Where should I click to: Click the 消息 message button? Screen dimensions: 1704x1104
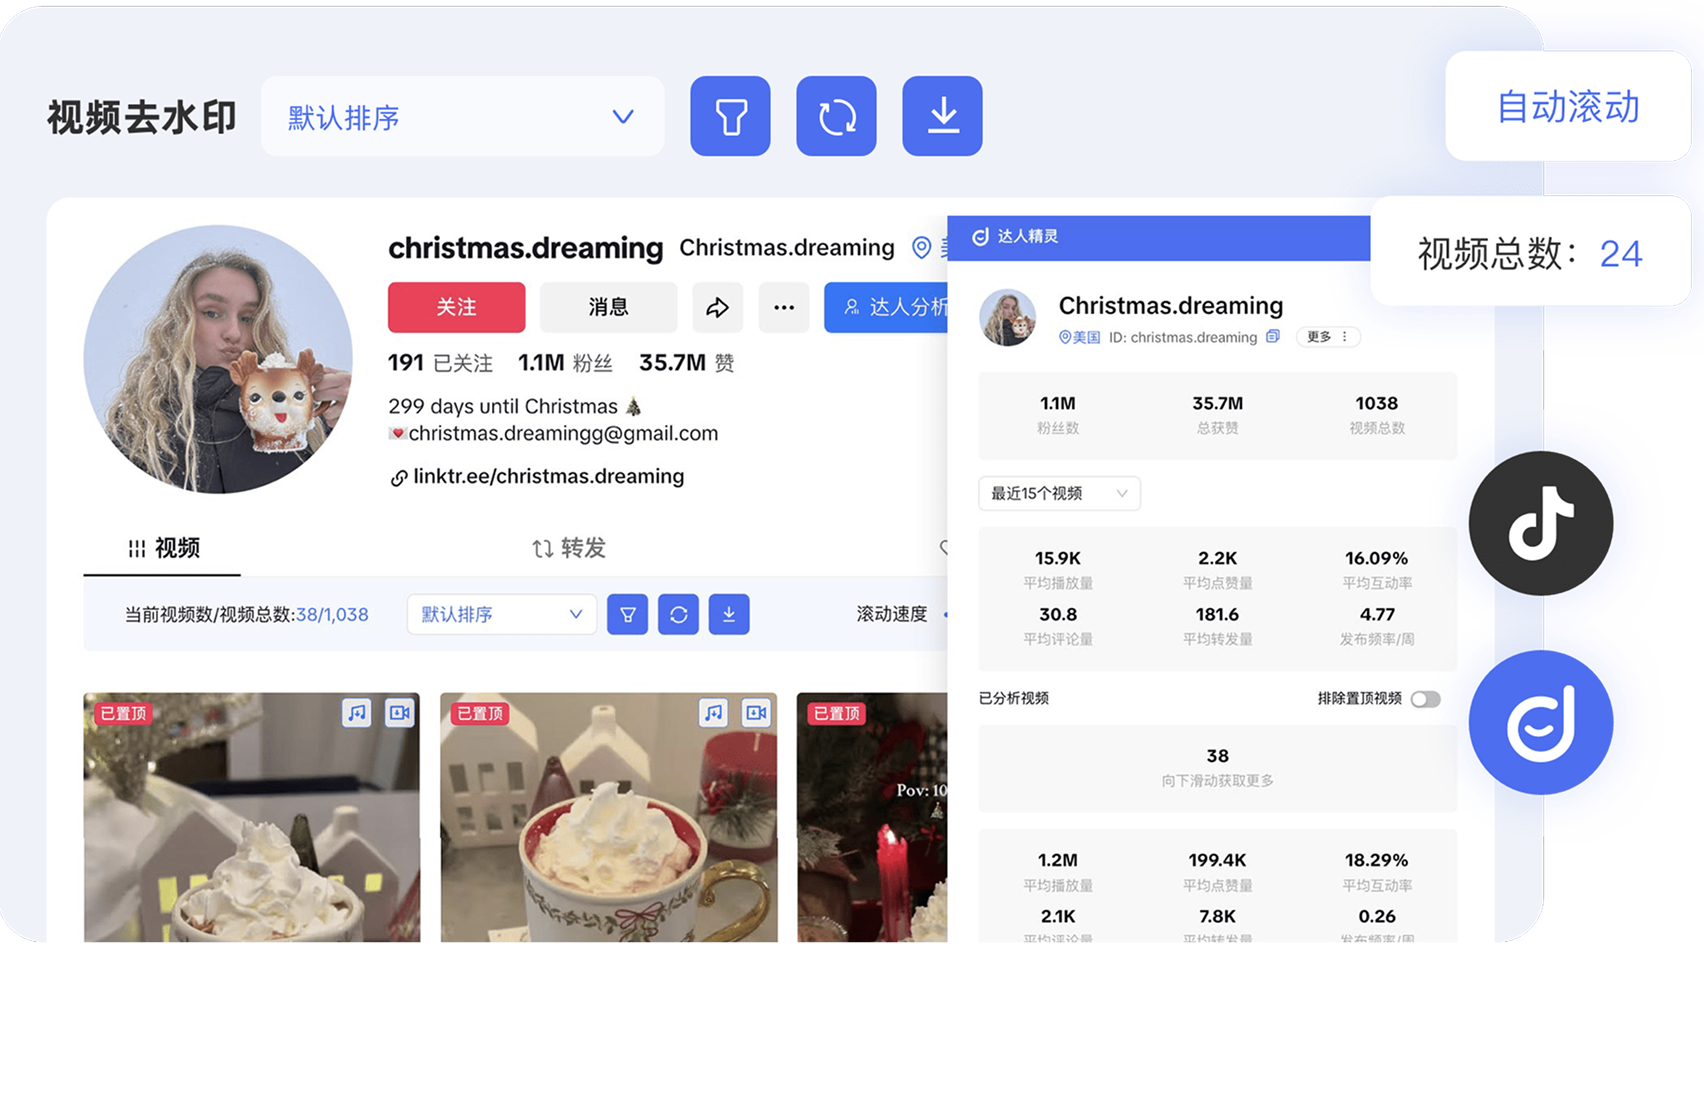coord(608,307)
